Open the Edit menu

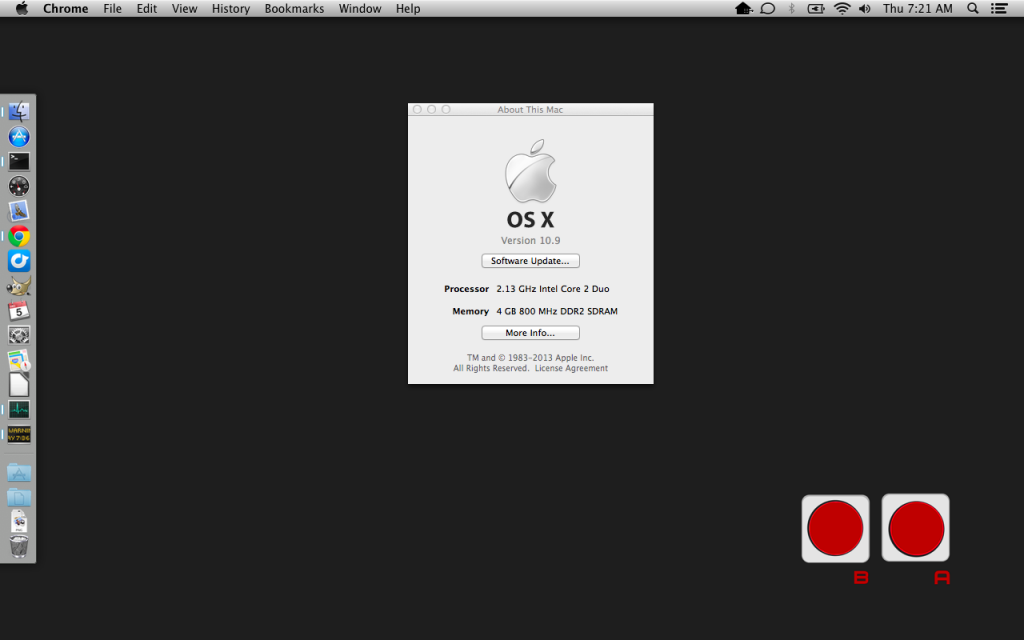point(146,8)
